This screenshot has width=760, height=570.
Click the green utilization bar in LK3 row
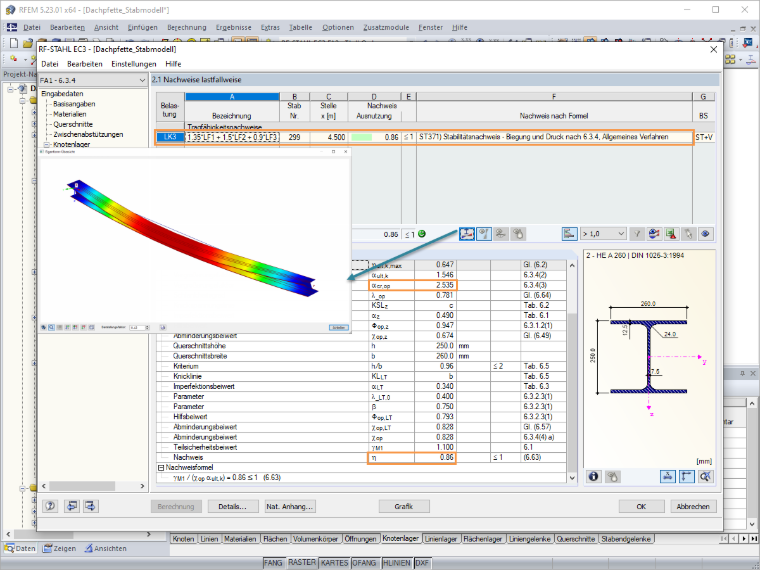pos(361,138)
